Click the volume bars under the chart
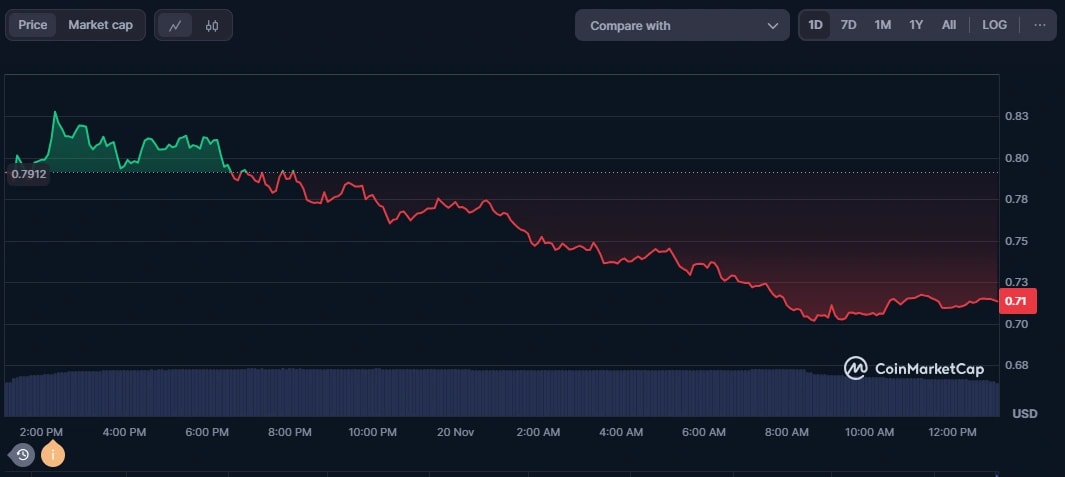Screen dimensions: 1065x477 click(x=500, y=392)
